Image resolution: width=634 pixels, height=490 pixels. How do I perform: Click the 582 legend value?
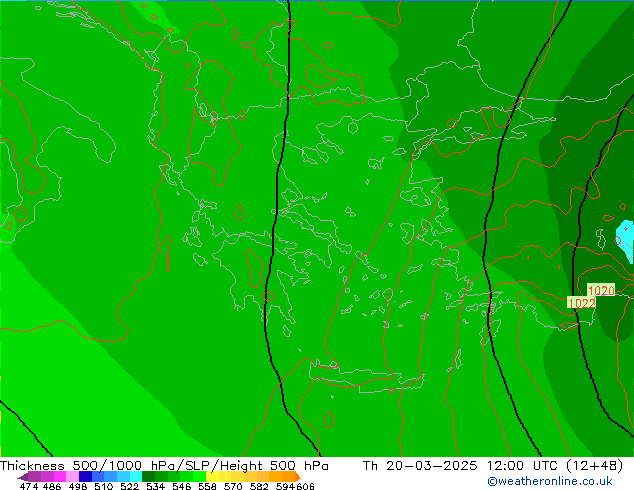[x=259, y=486]
